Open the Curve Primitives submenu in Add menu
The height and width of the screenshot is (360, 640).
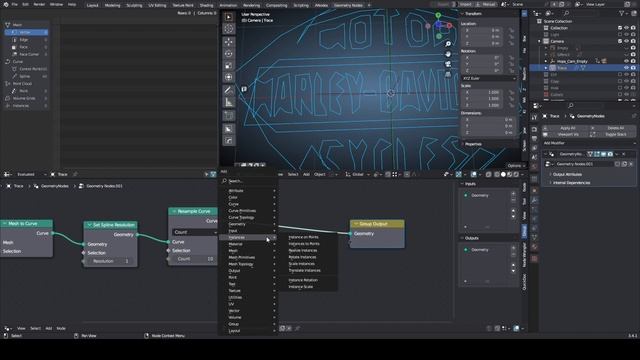(249, 211)
